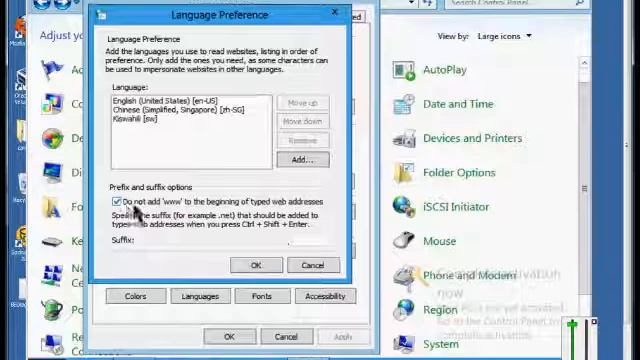Click the Languages button
Viewport: 640px width, 360px height.
[200, 296]
